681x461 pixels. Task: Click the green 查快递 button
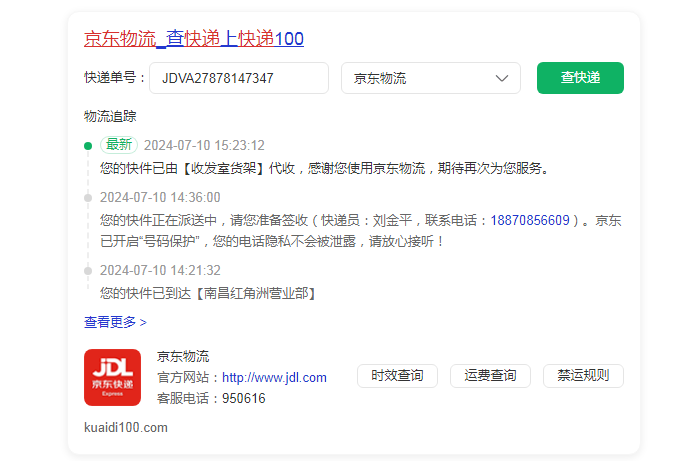point(580,78)
